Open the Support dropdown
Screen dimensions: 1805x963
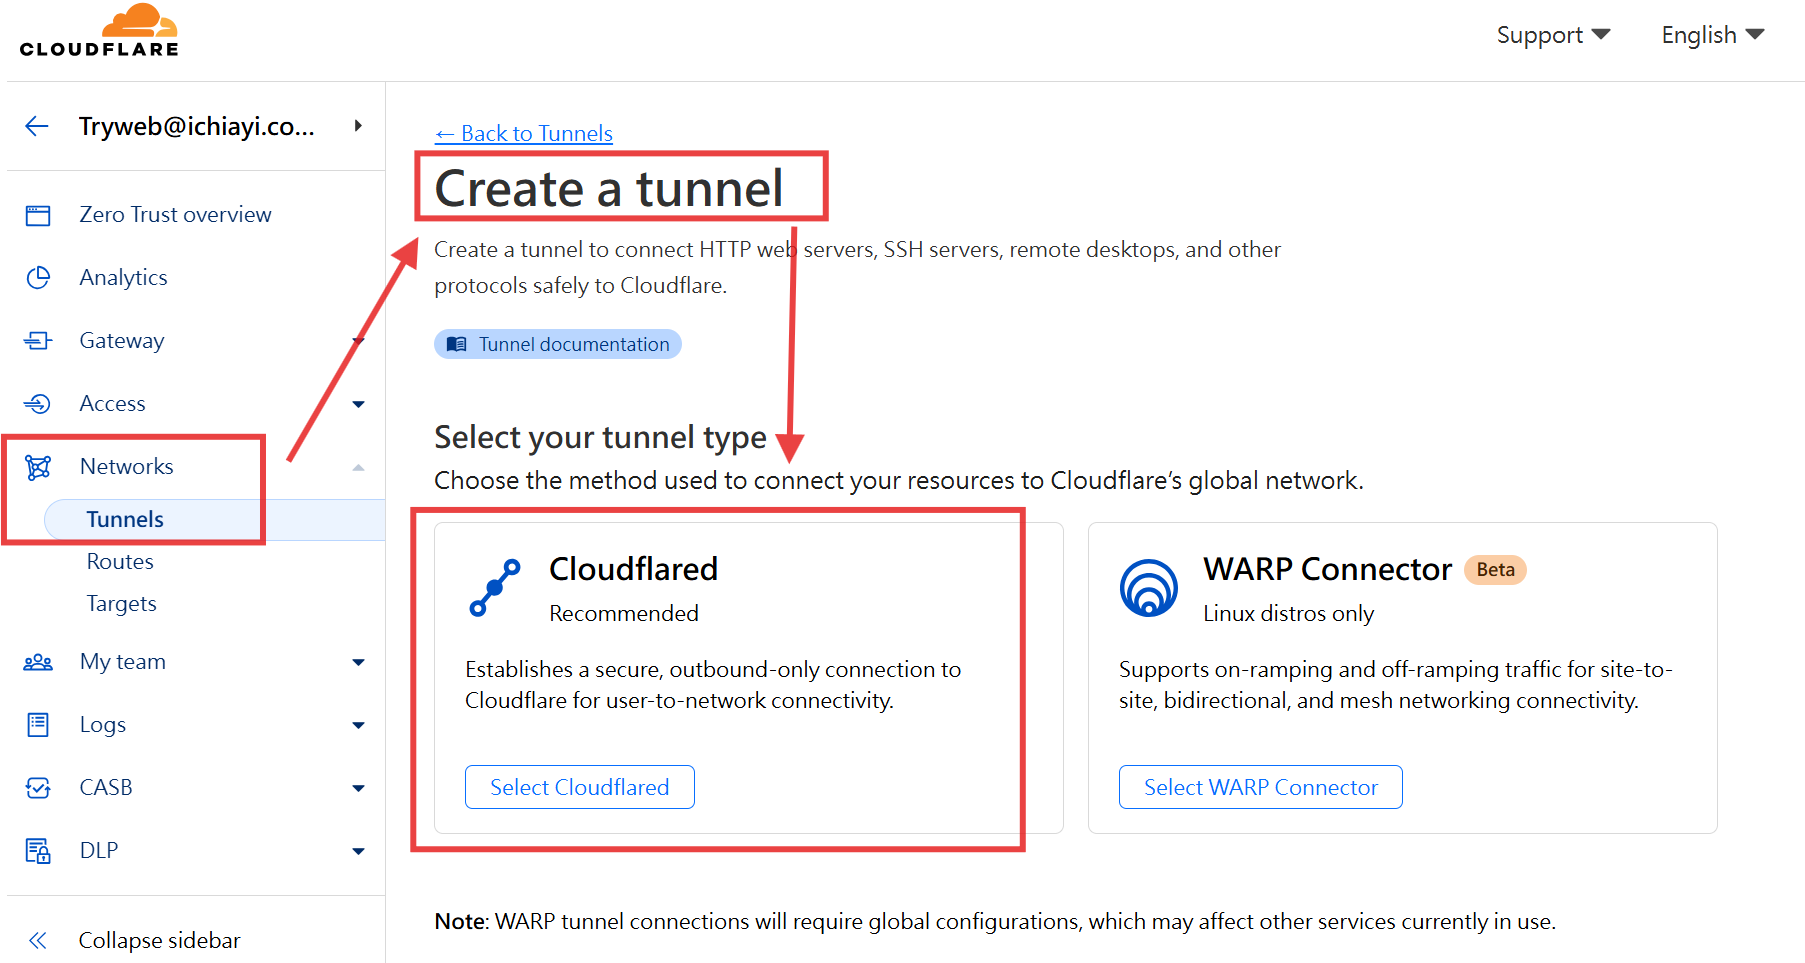1553,35
